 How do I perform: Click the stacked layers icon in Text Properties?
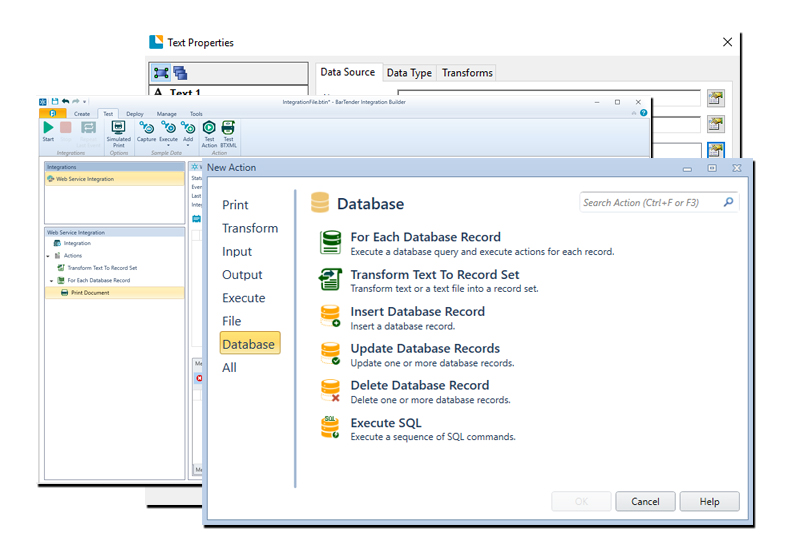pos(180,73)
